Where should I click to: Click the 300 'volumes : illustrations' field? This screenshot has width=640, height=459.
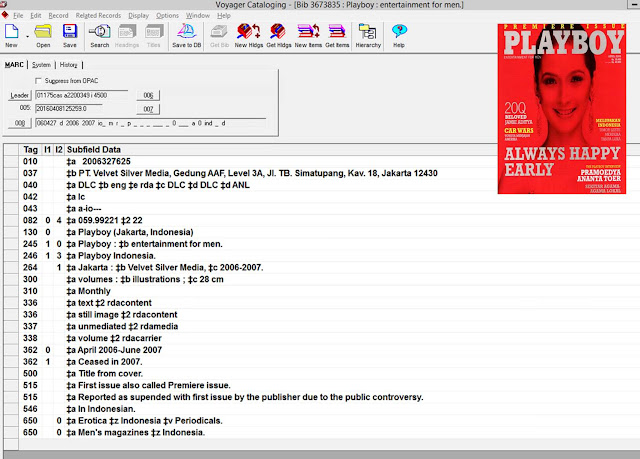pos(145,280)
